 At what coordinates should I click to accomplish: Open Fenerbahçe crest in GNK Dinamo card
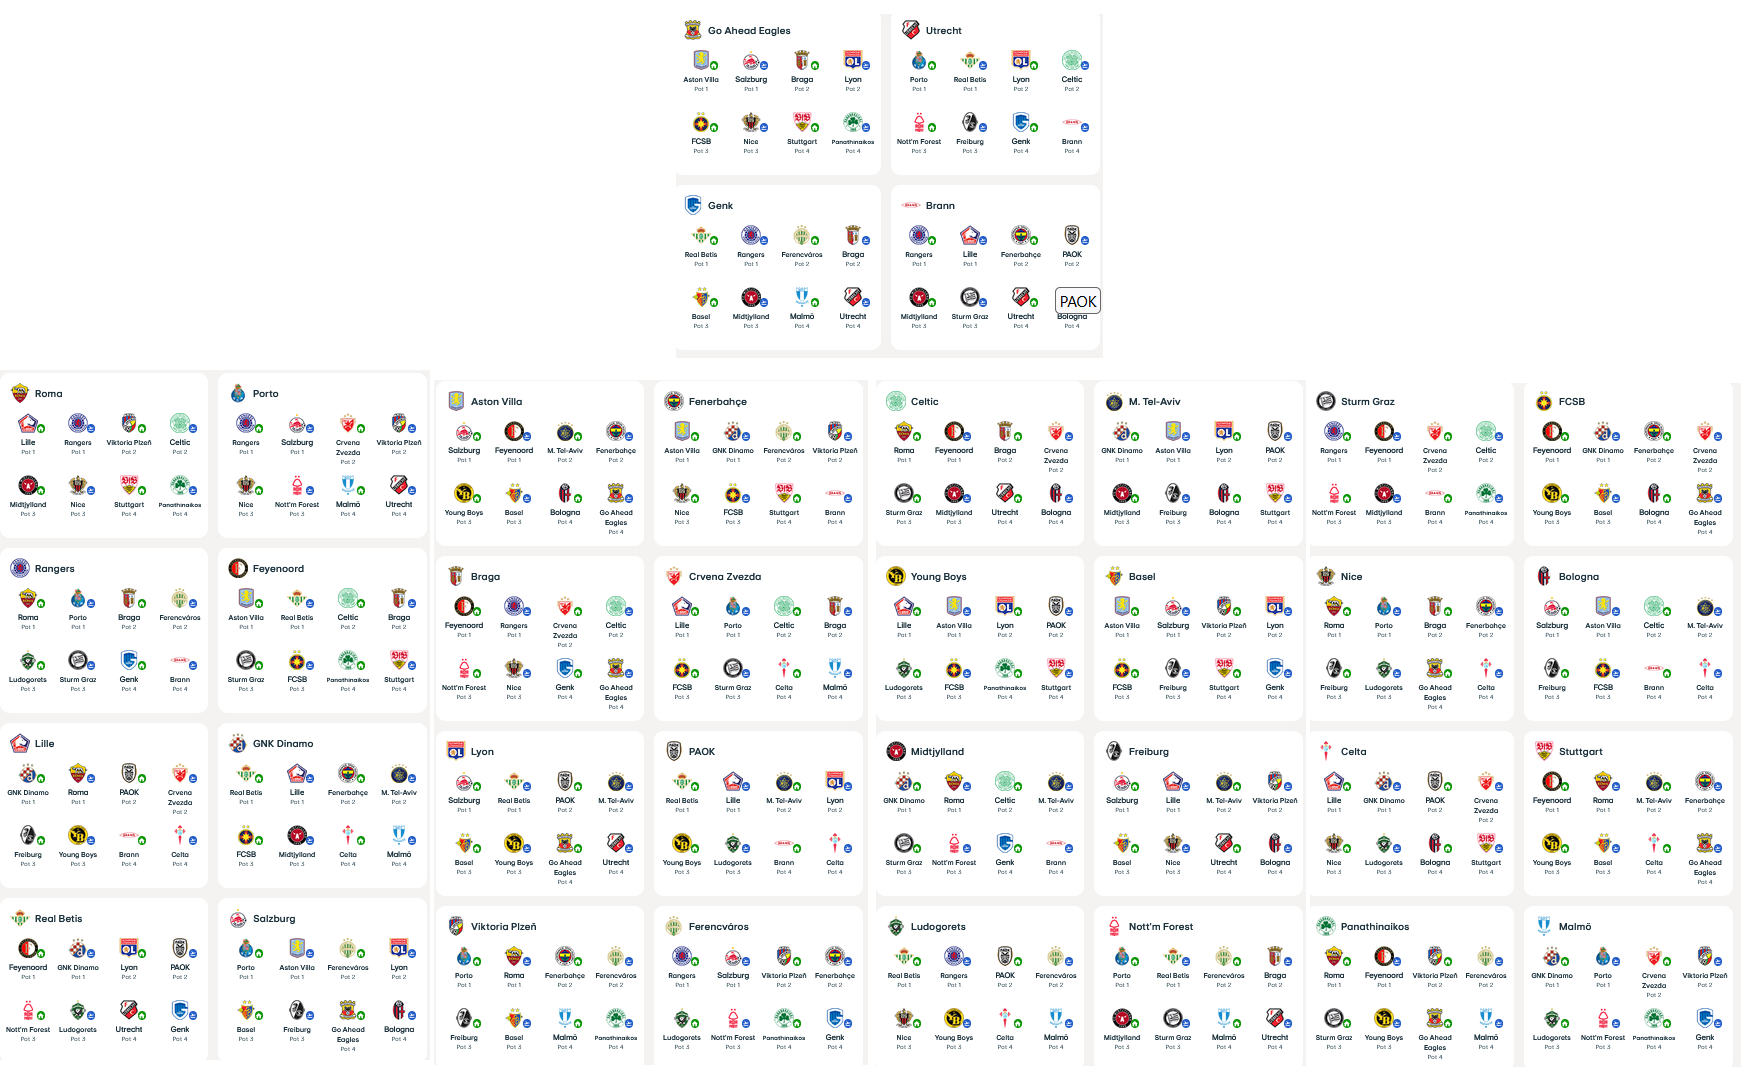pyautogui.click(x=346, y=774)
